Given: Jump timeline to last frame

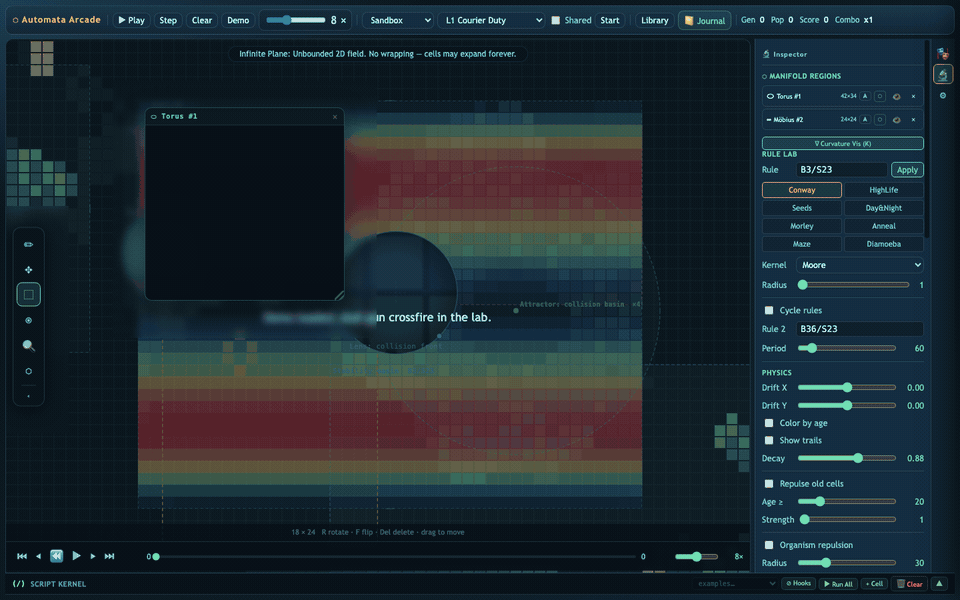Looking at the screenshot, I should [110, 556].
